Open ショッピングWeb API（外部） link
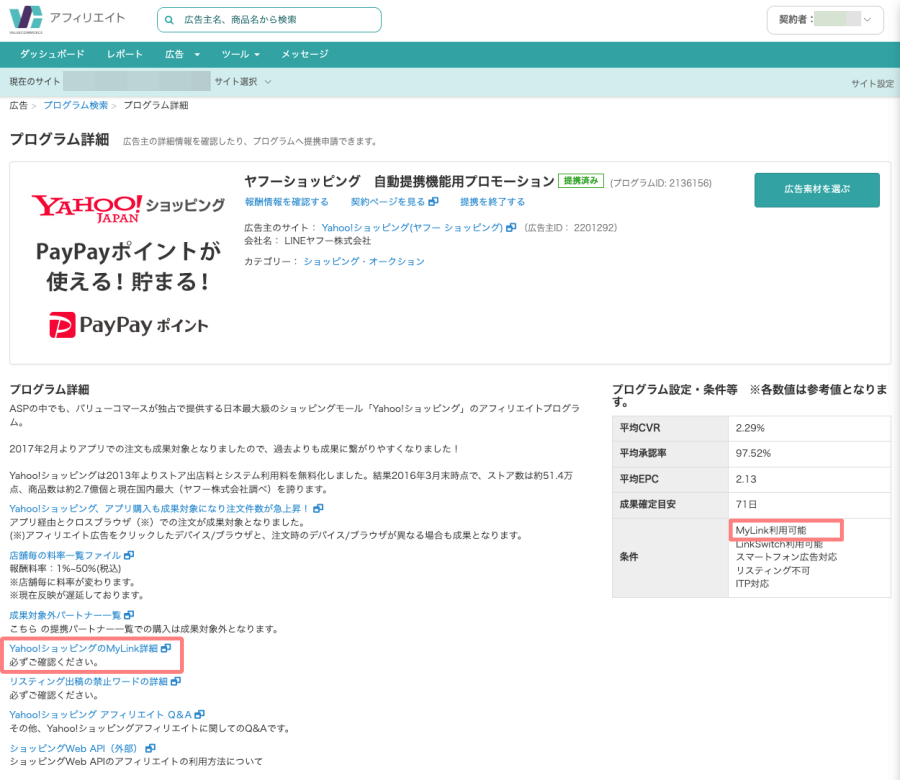This screenshot has width=900, height=780. click(73, 748)
